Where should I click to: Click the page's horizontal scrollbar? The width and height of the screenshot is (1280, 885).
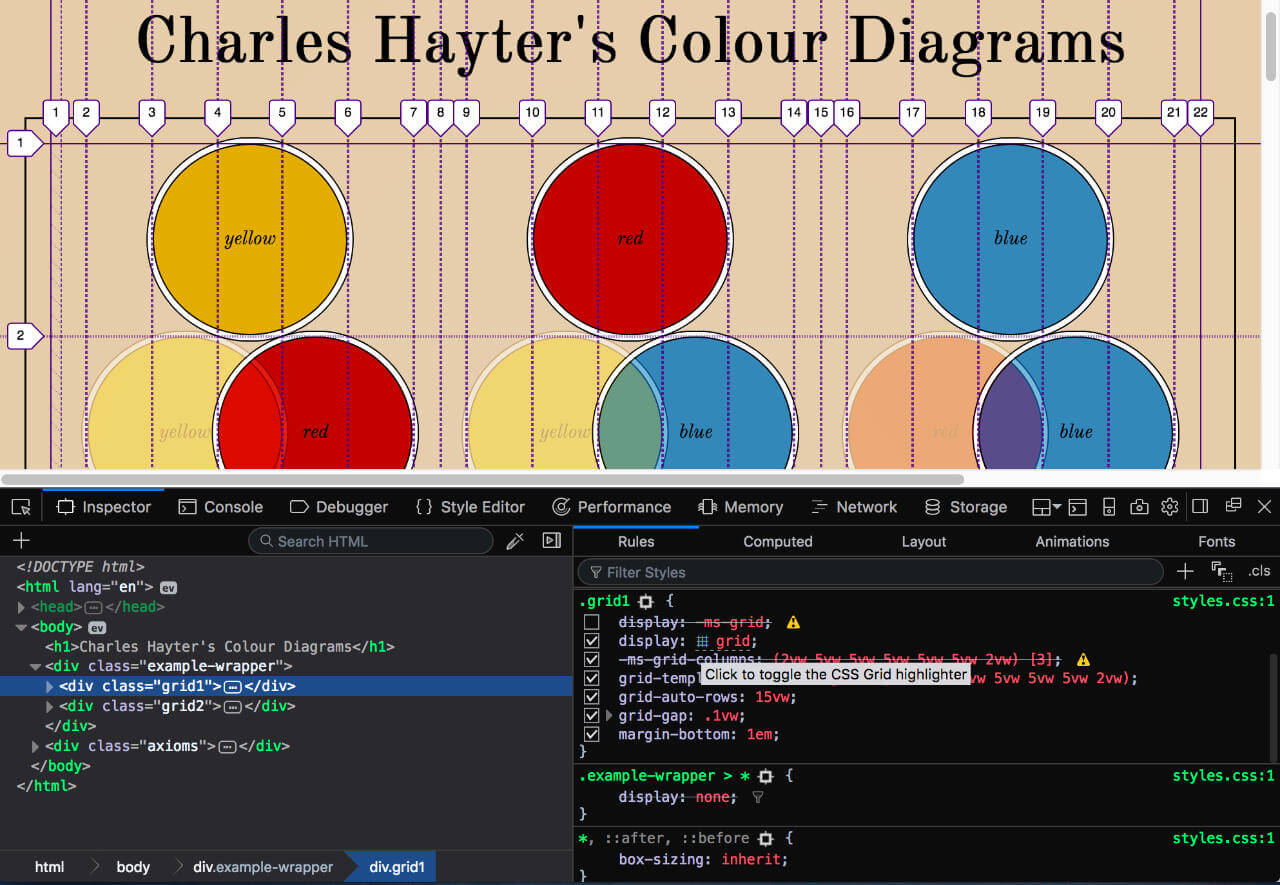point(482,479)
